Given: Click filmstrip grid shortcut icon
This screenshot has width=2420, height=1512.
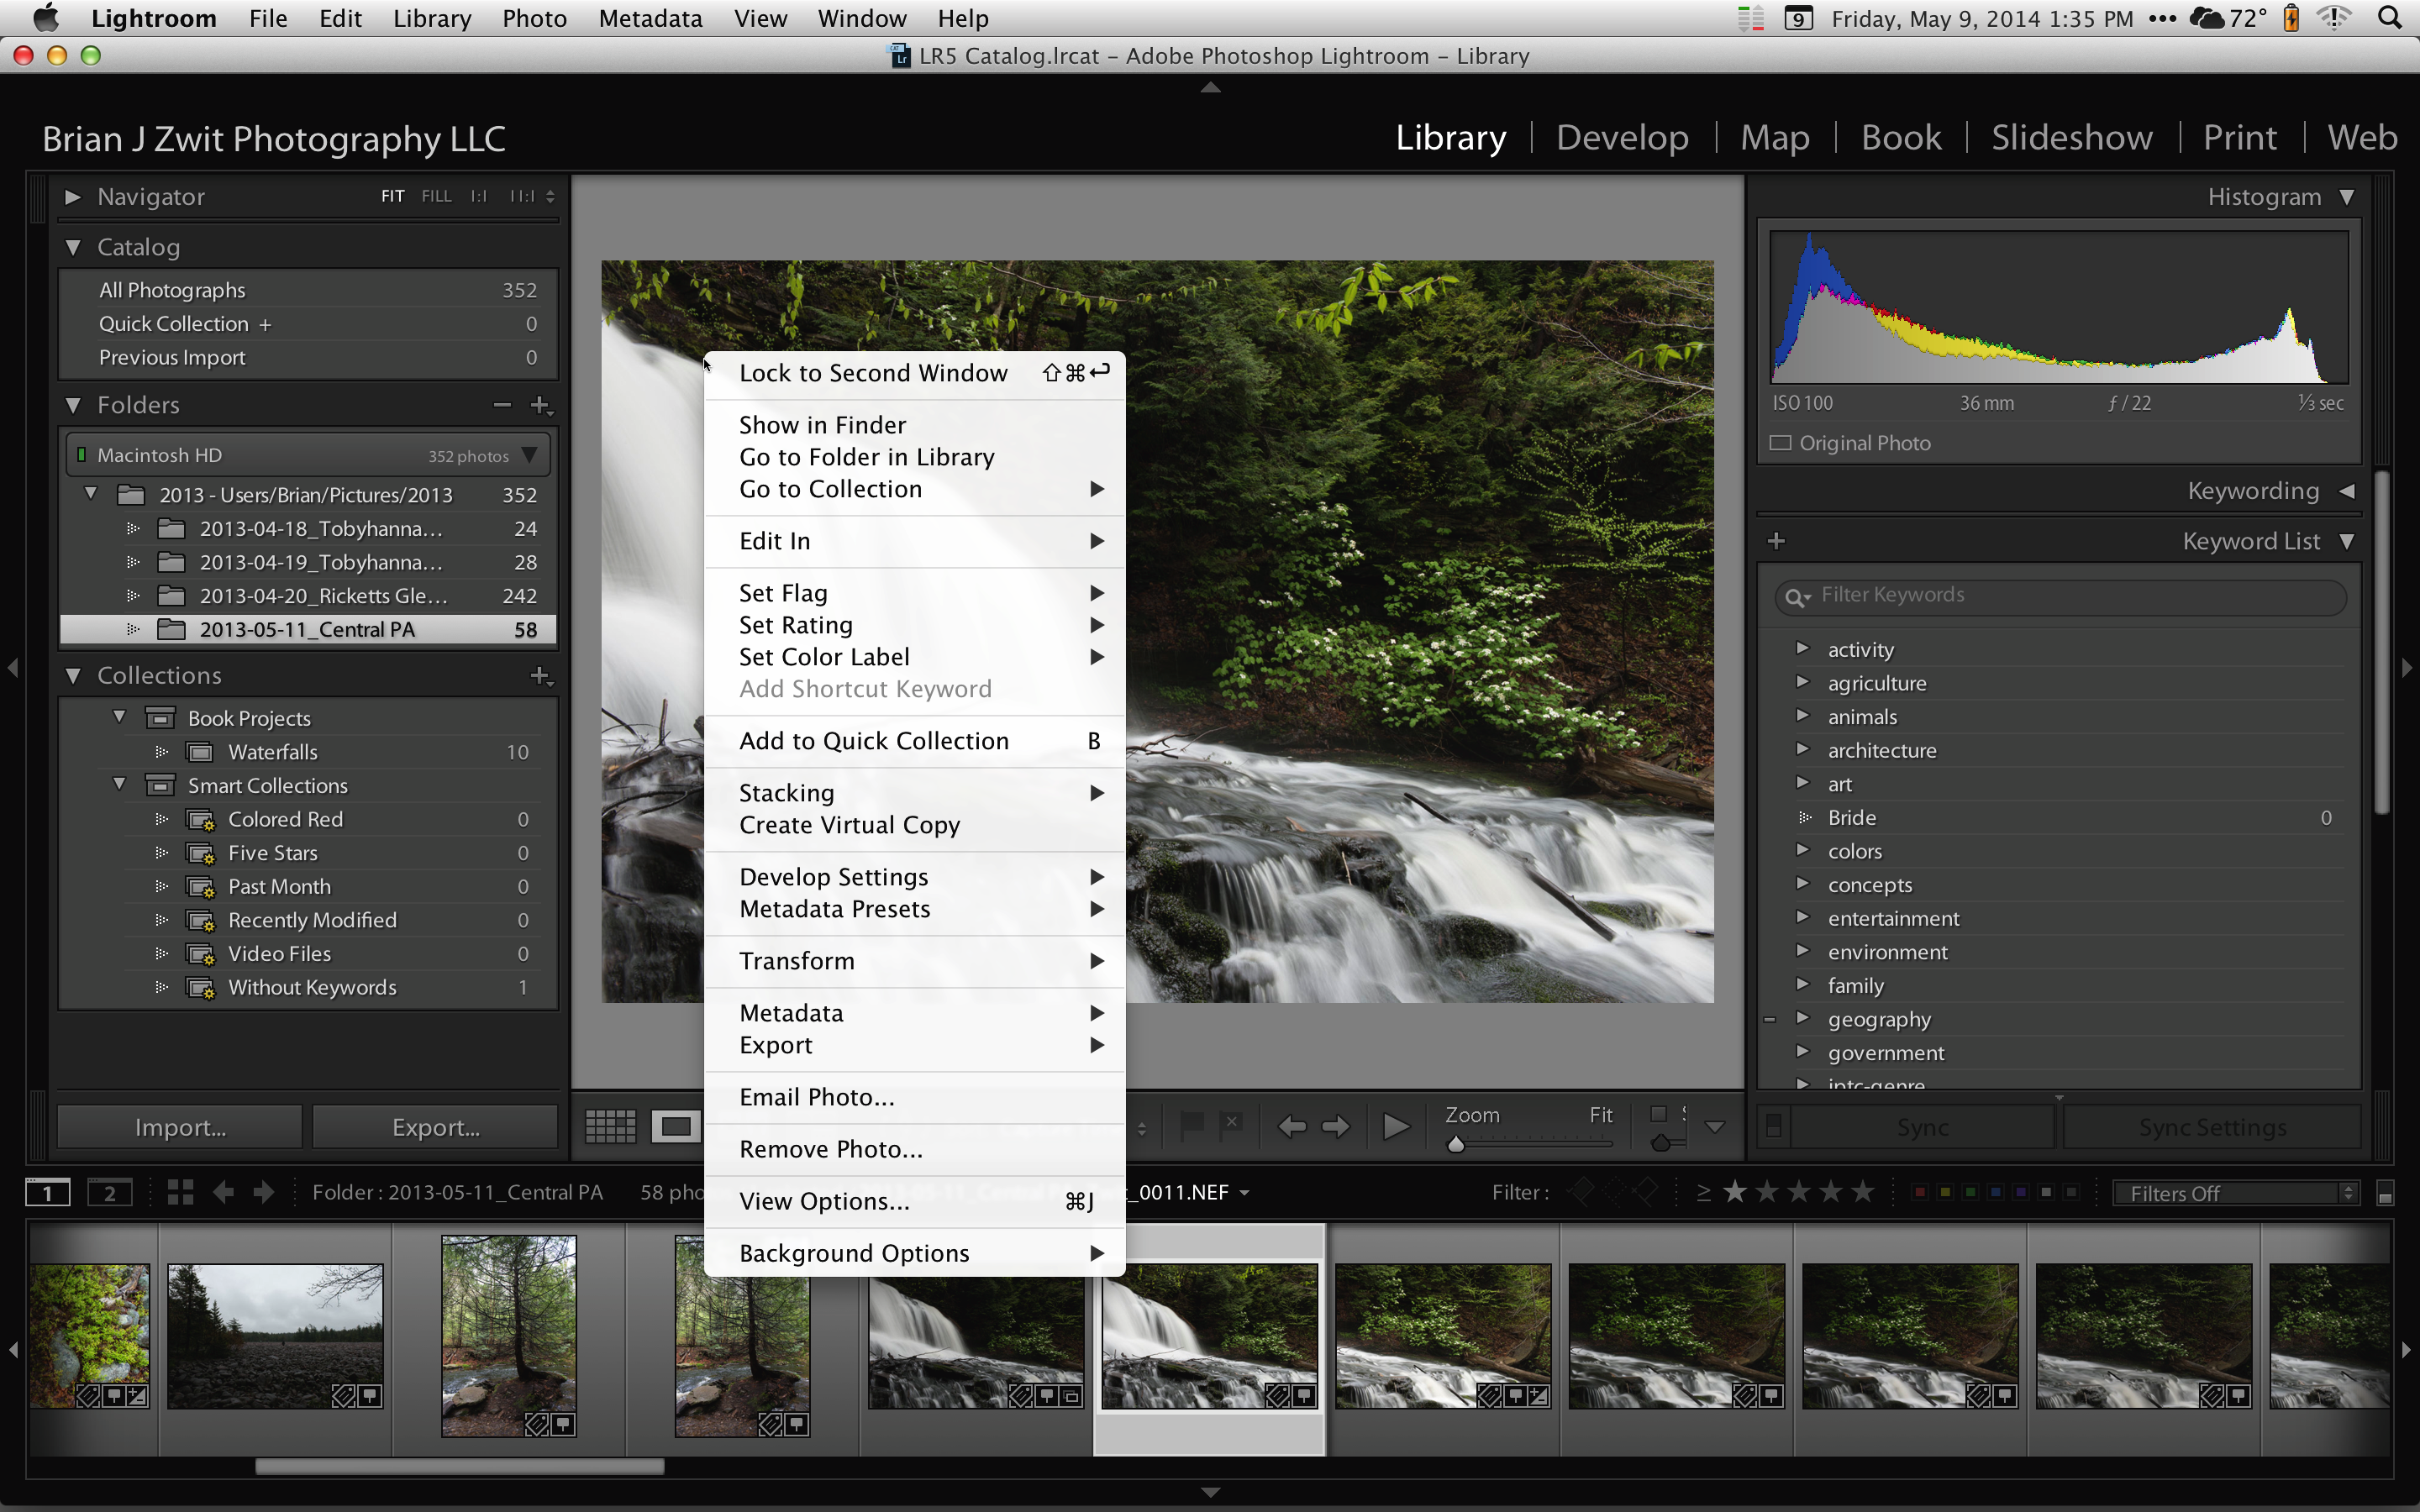Looking at the screenshot, I should click(x=180, y=1192).
